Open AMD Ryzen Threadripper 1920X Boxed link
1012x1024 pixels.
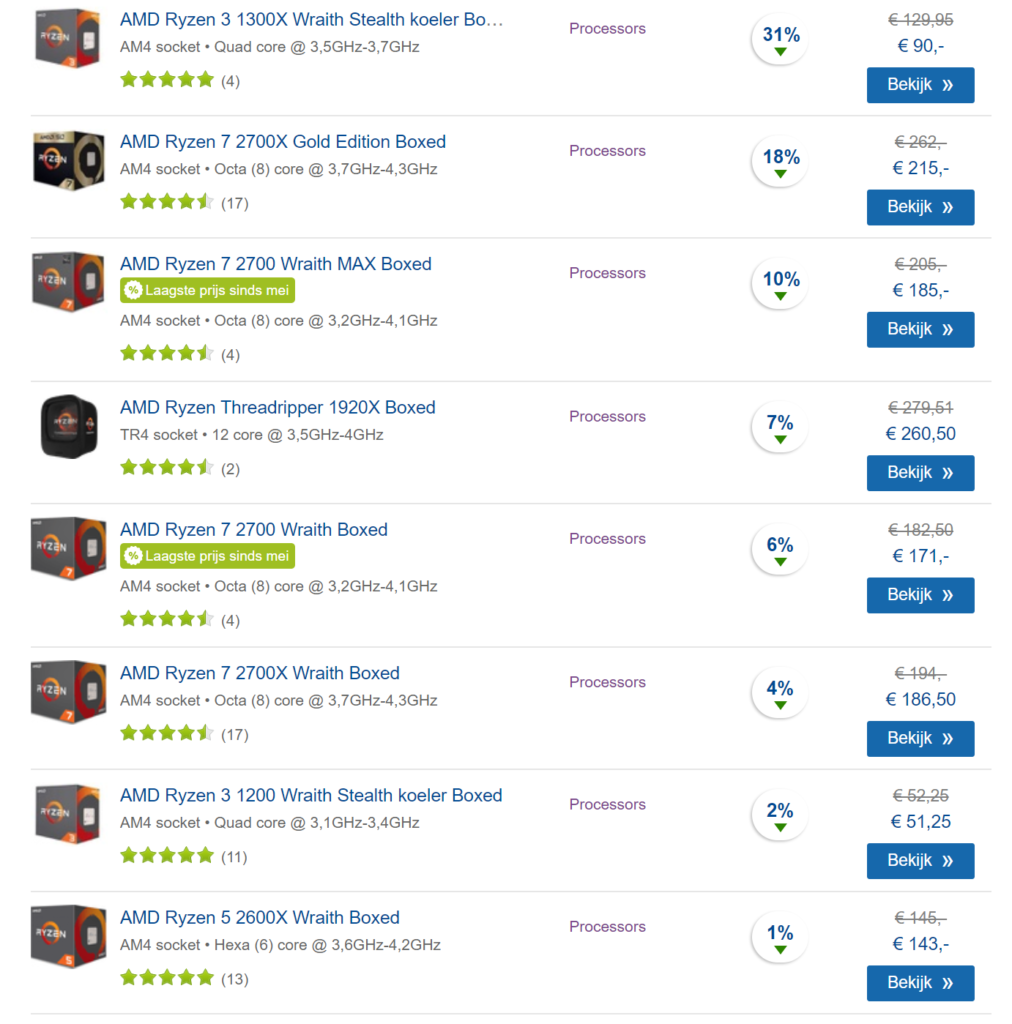277,408
